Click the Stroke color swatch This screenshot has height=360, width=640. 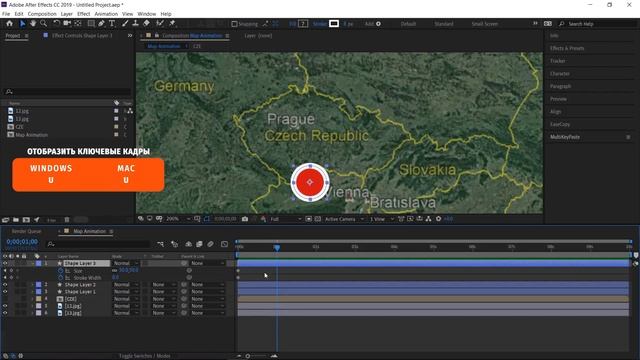[x=334, y=24]
